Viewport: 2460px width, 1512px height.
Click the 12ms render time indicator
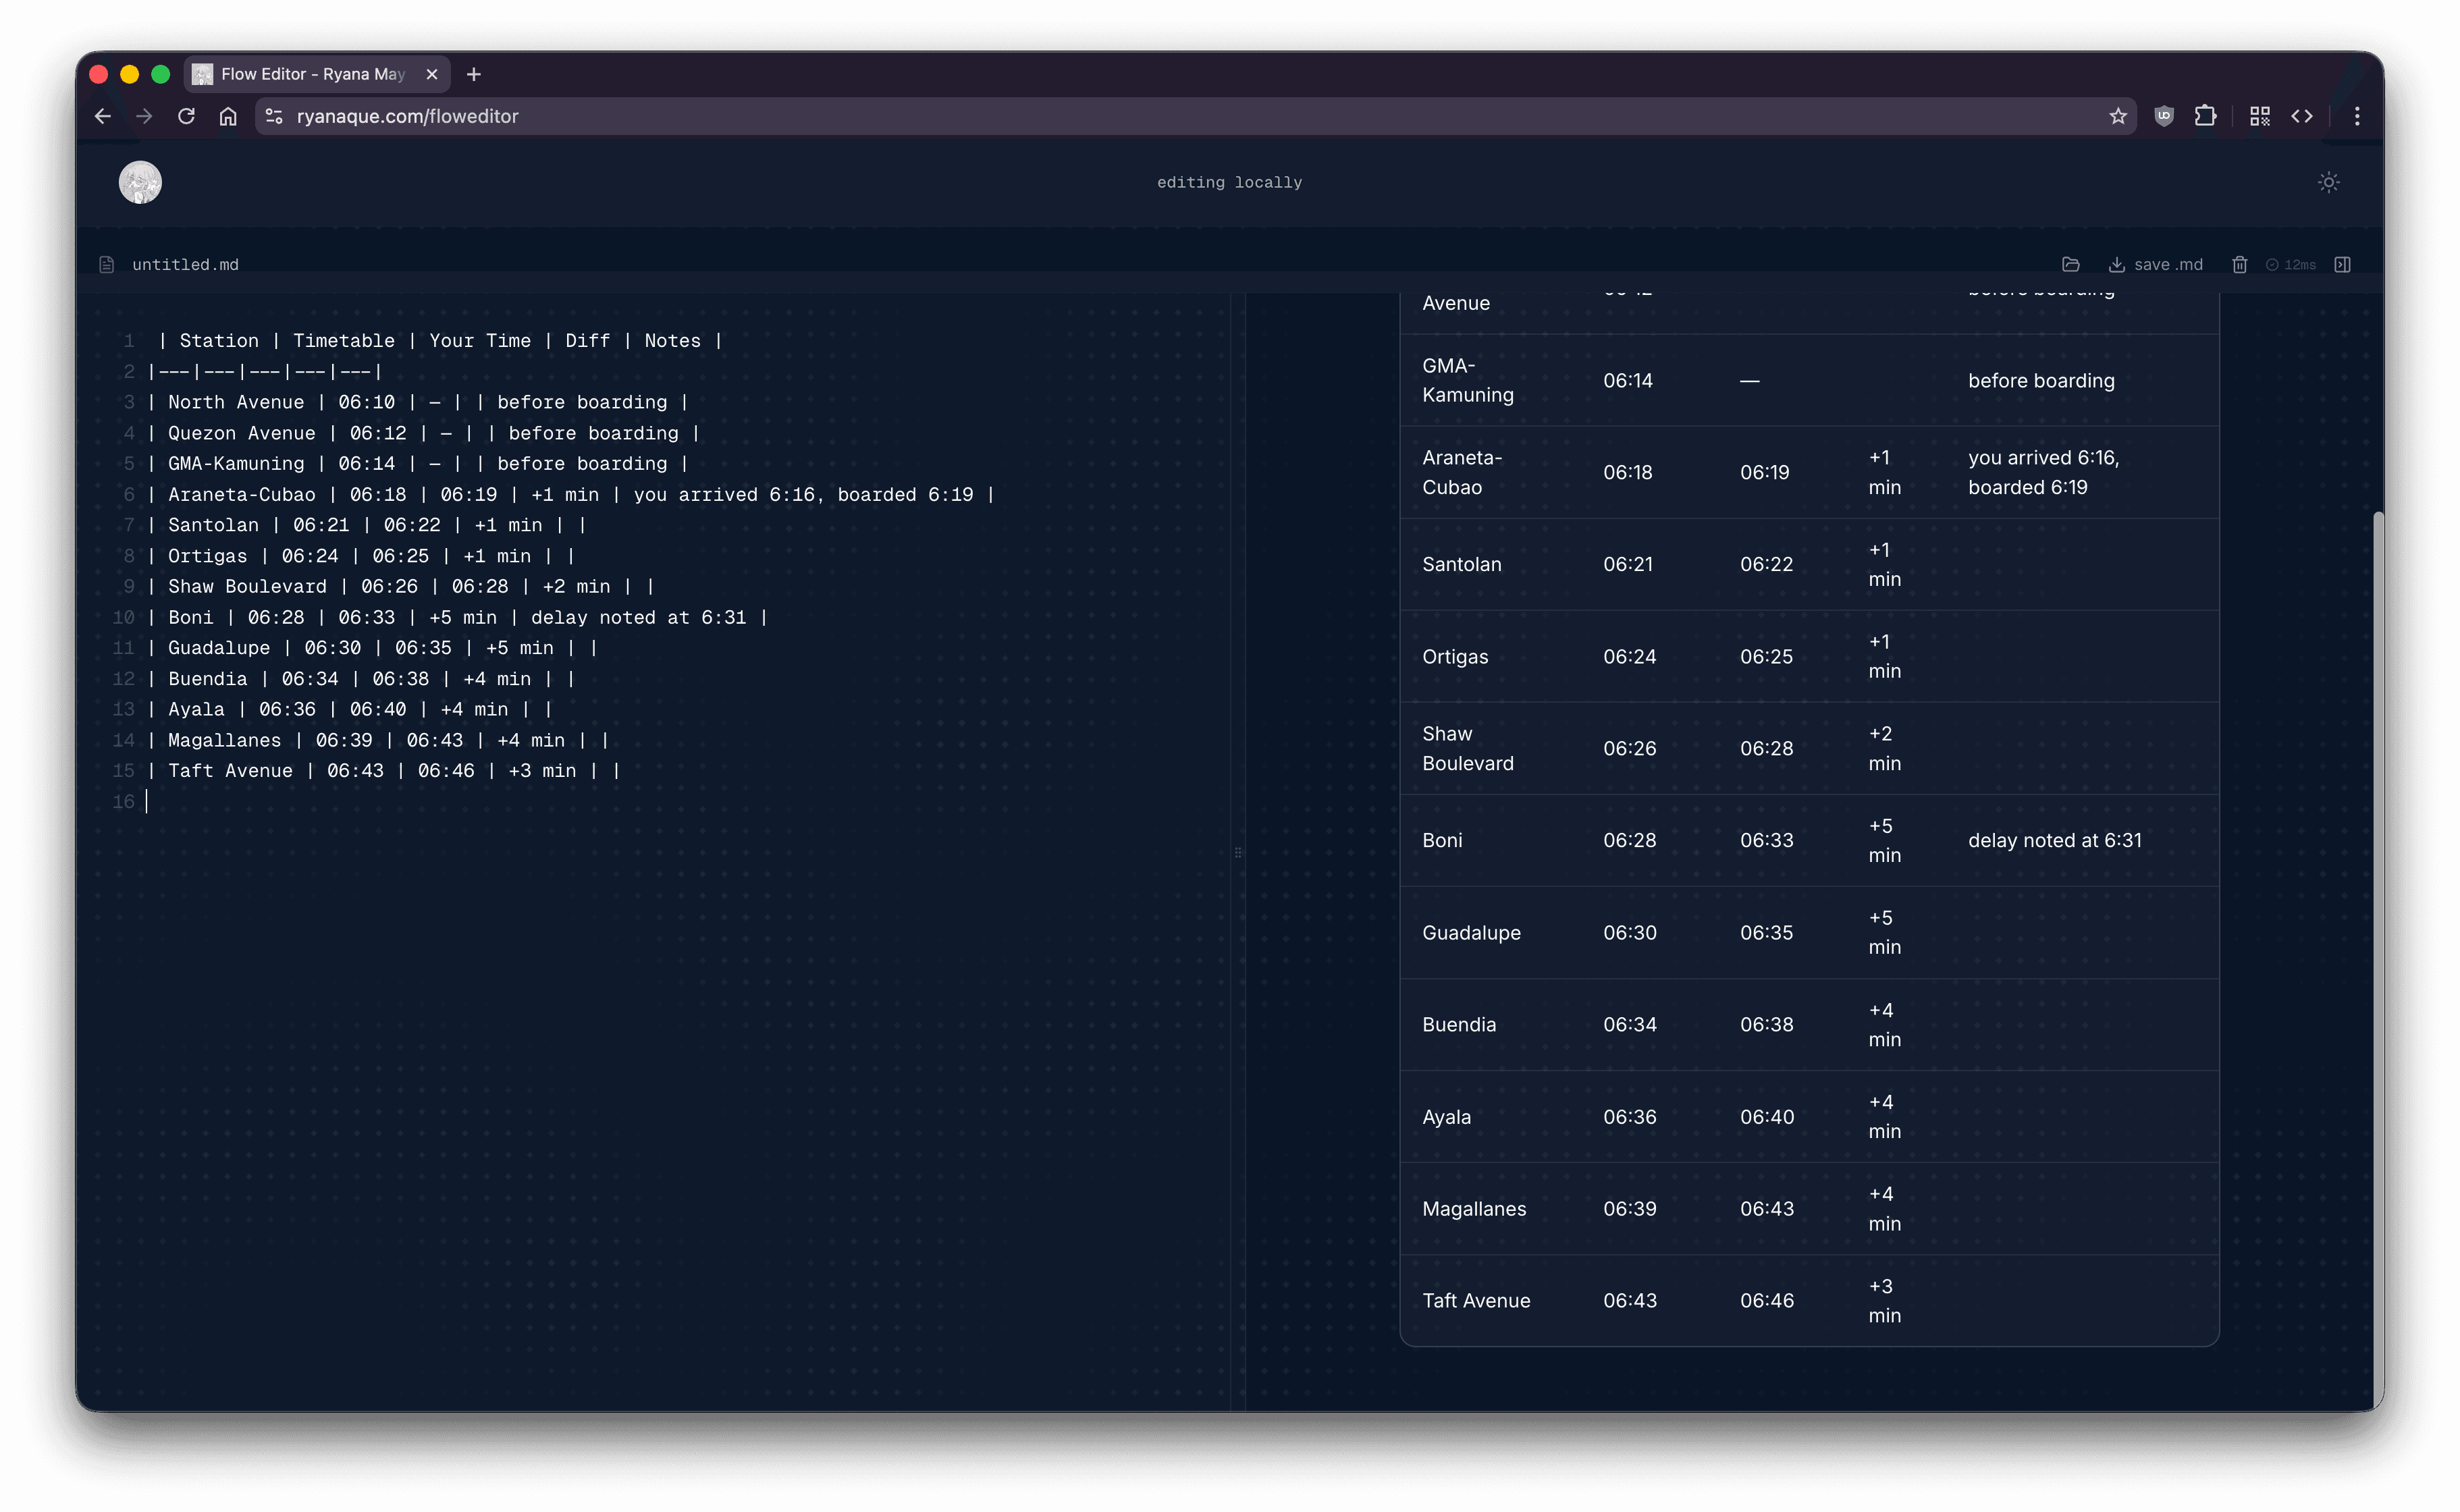tap(2290, 265)
